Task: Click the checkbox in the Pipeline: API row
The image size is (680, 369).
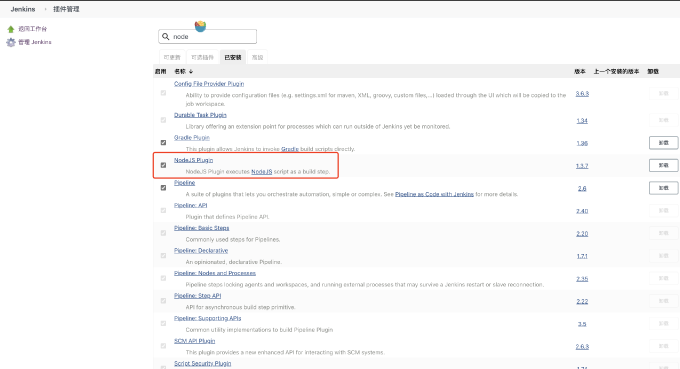Action: (163, 210)
